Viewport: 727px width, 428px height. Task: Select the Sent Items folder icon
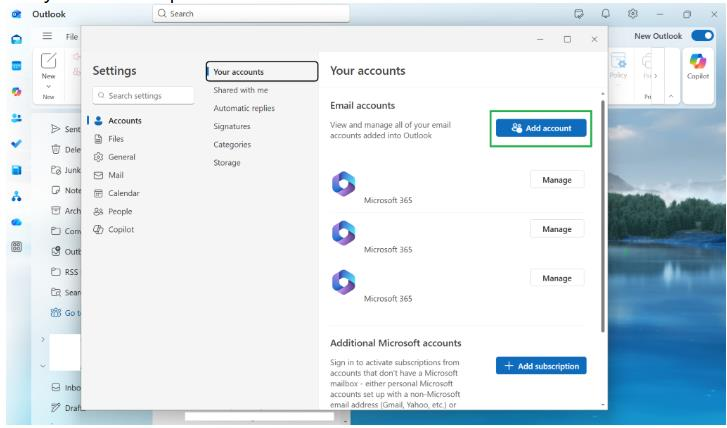56,129
